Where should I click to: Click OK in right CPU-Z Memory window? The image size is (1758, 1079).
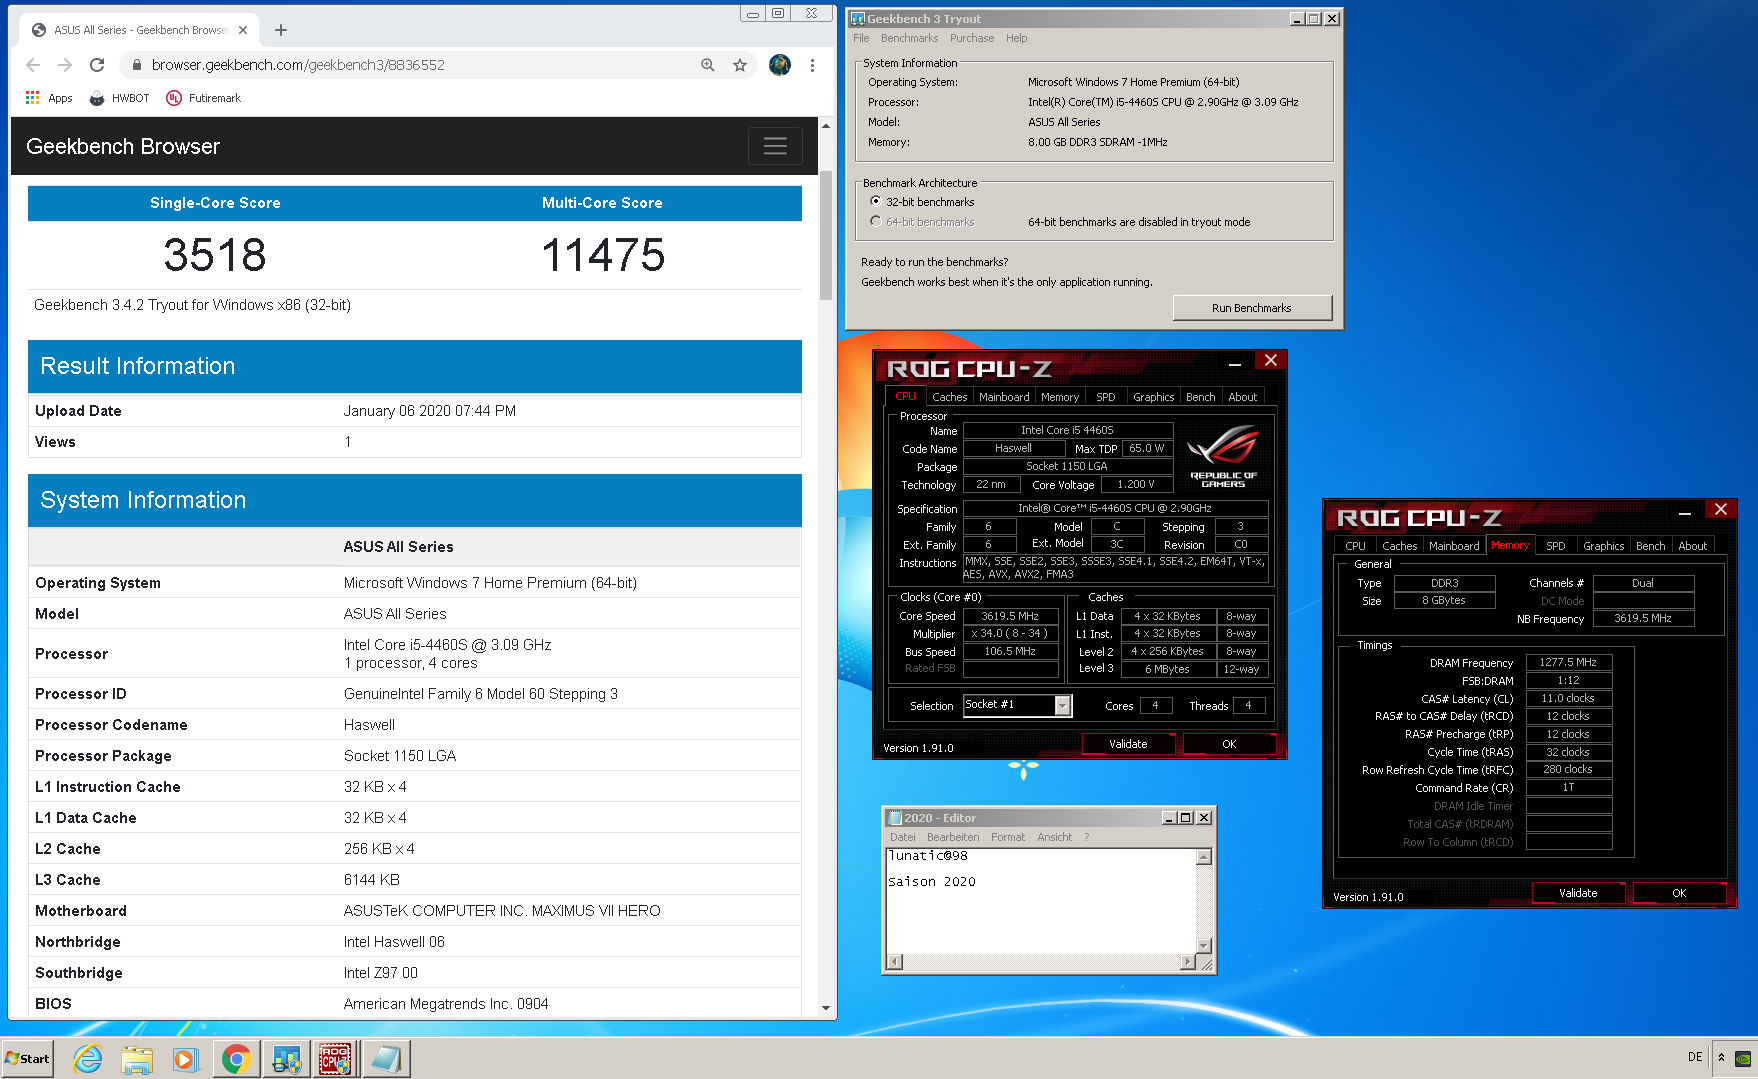(1679, 893)
